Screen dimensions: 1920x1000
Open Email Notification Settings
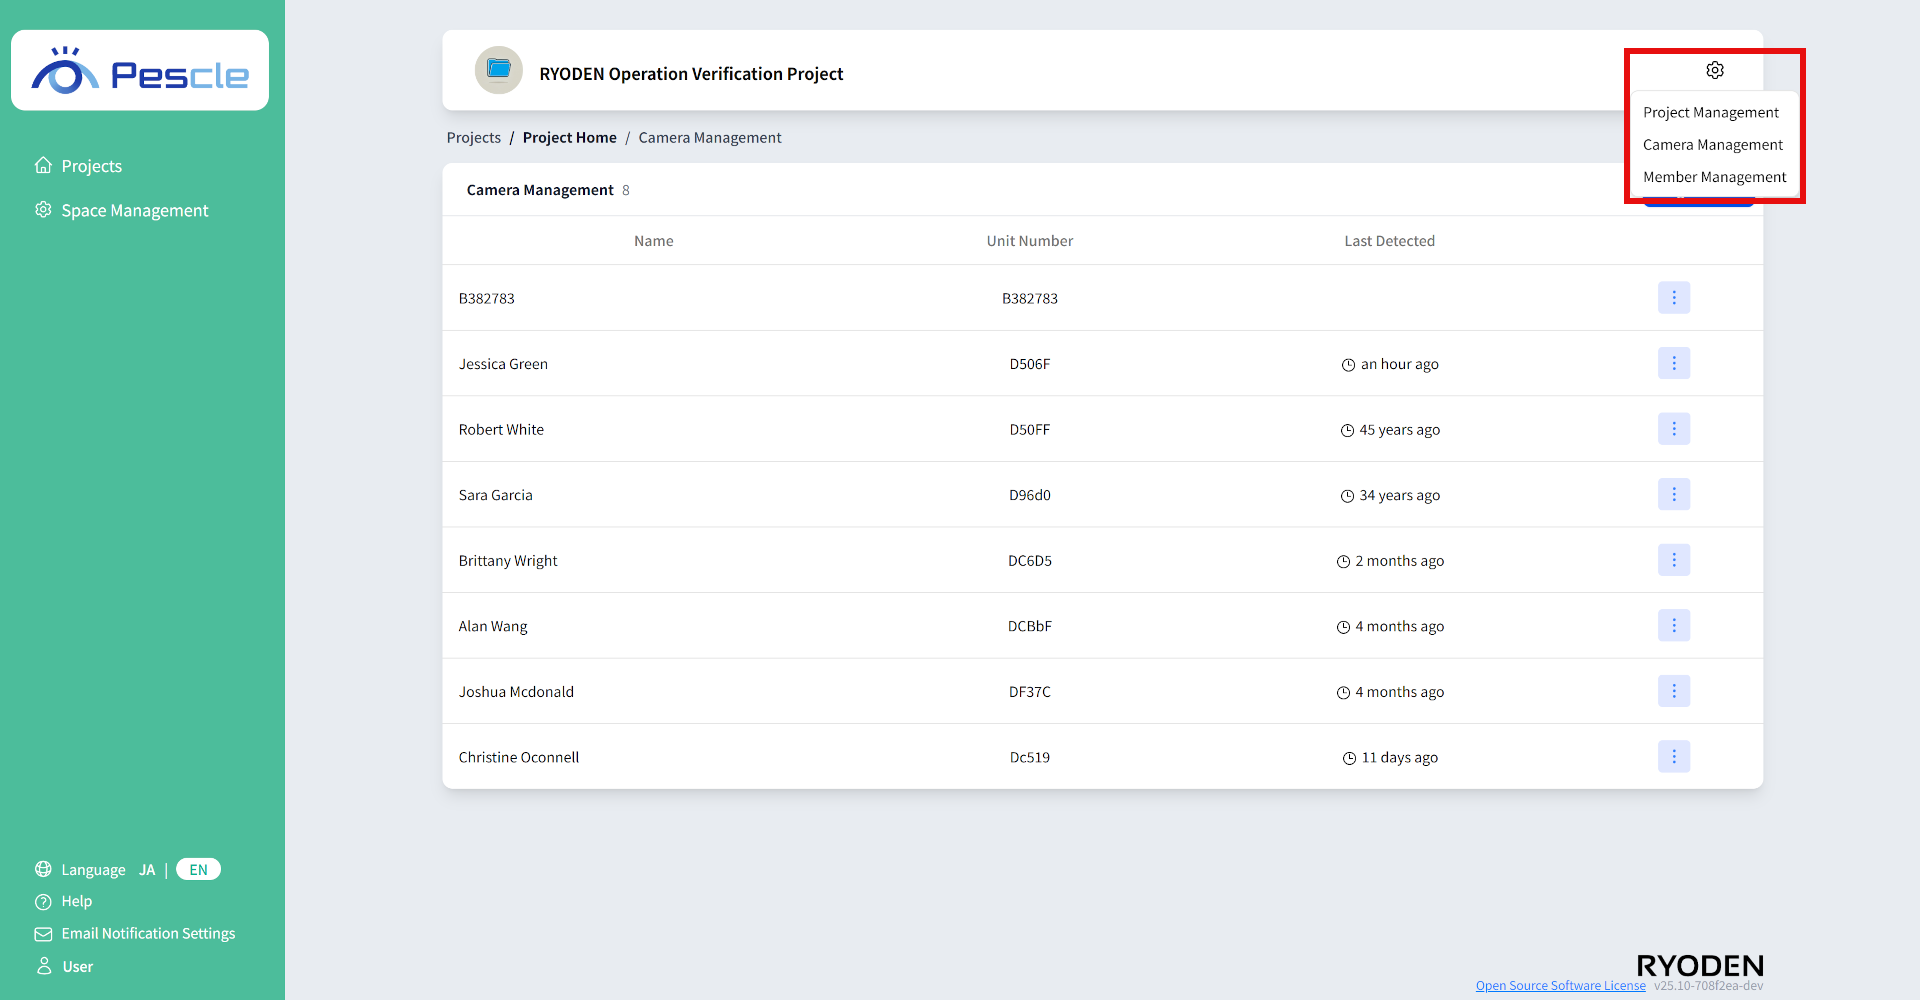tap(148, 934)
